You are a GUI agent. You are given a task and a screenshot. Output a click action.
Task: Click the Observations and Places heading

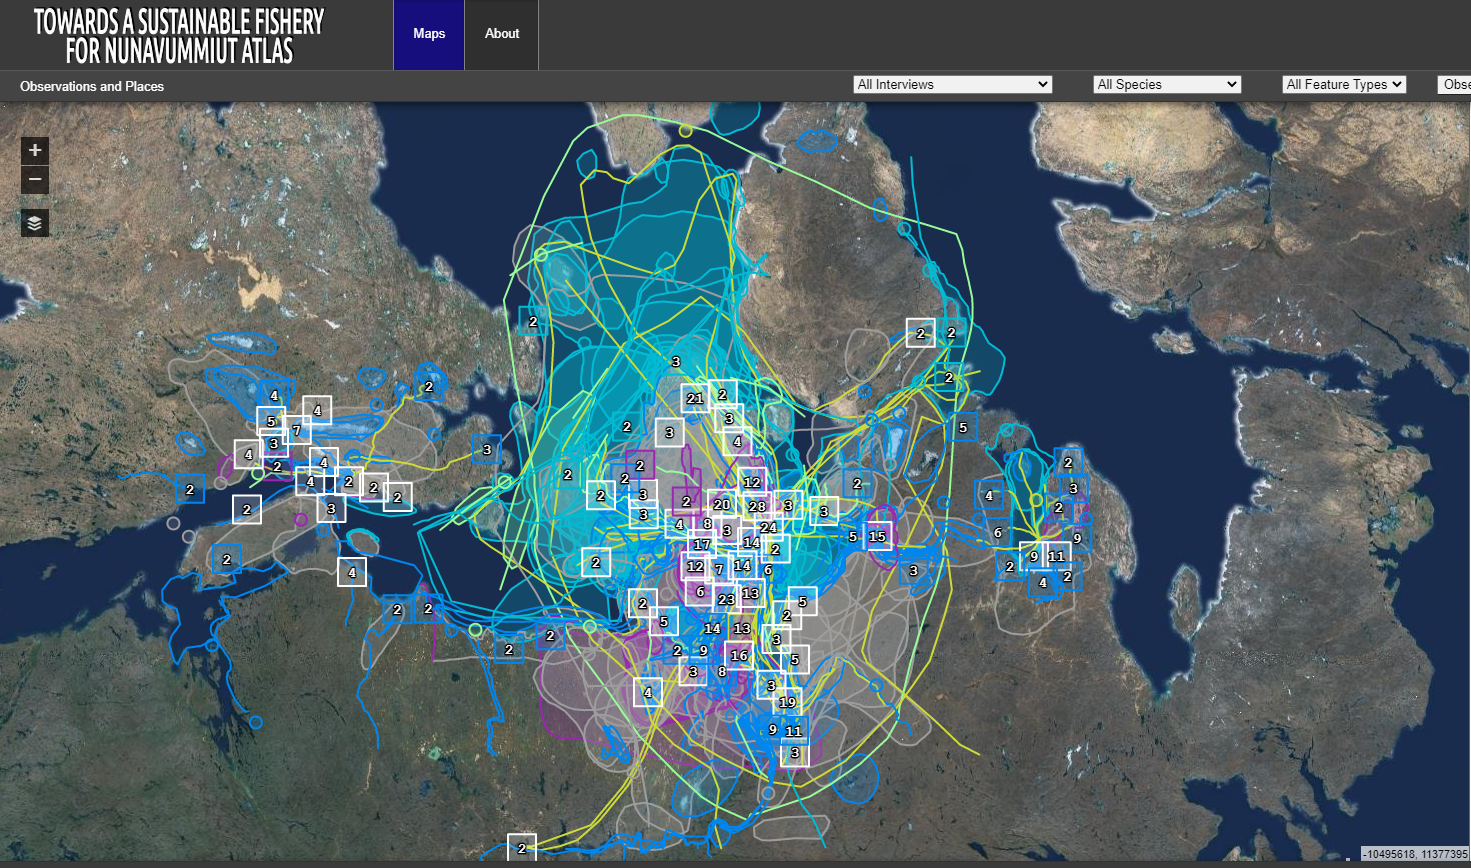pos(92,87)
